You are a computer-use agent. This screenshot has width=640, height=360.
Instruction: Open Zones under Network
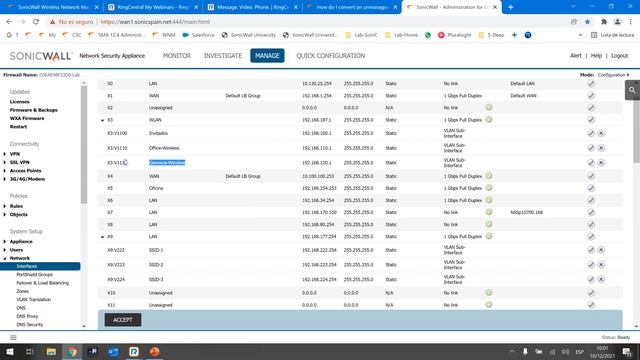pos(22,291)
